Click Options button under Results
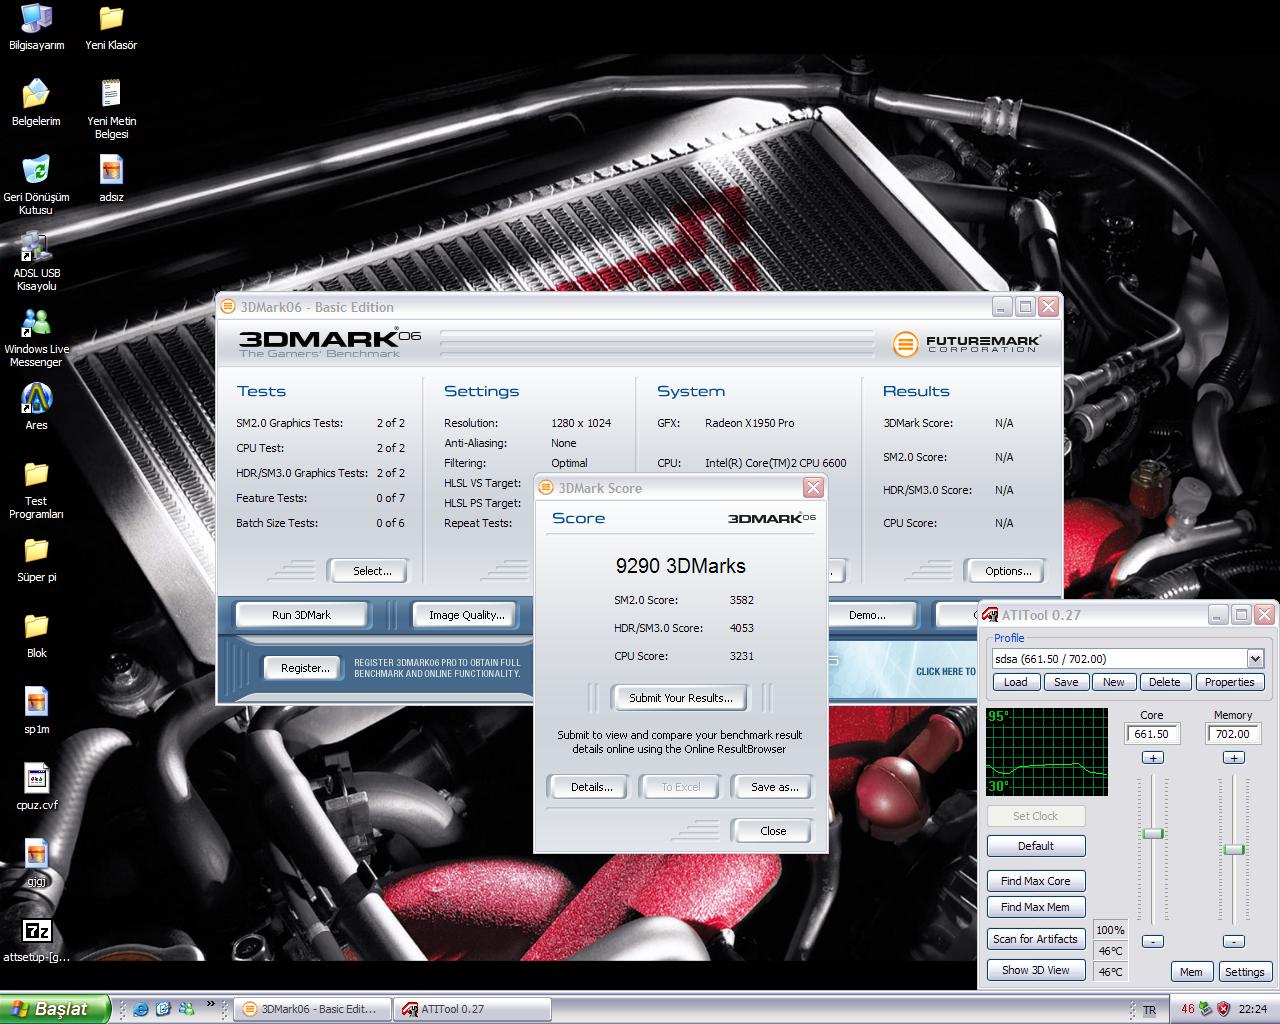The width and height of the screenshot is (1280, 1024). [x=1007, y=571]
